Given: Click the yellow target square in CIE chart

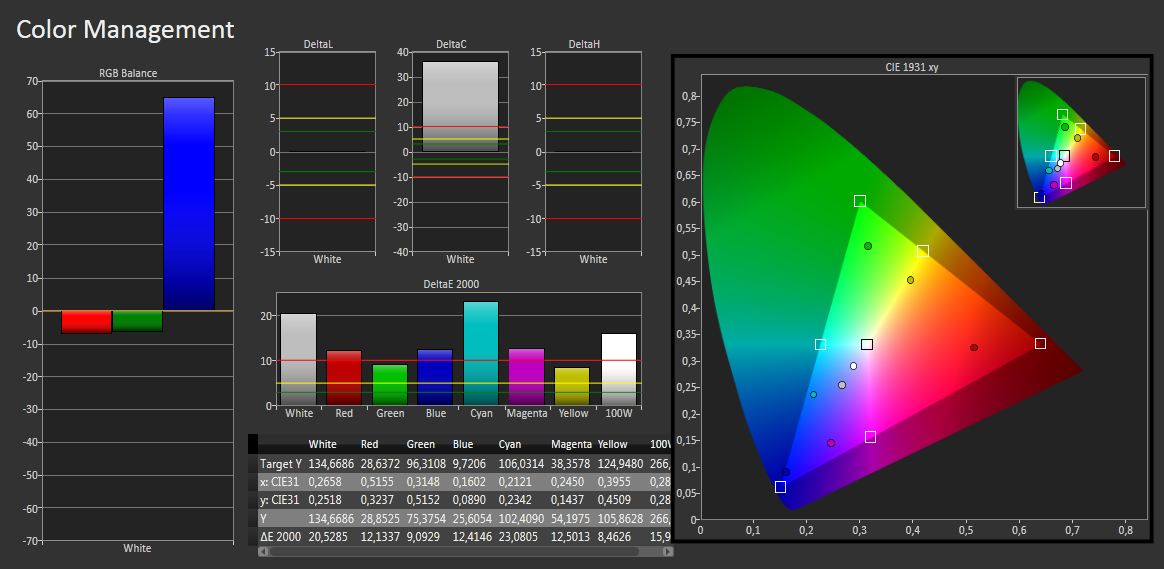Looking at the screenshot, I should [922, 251].
